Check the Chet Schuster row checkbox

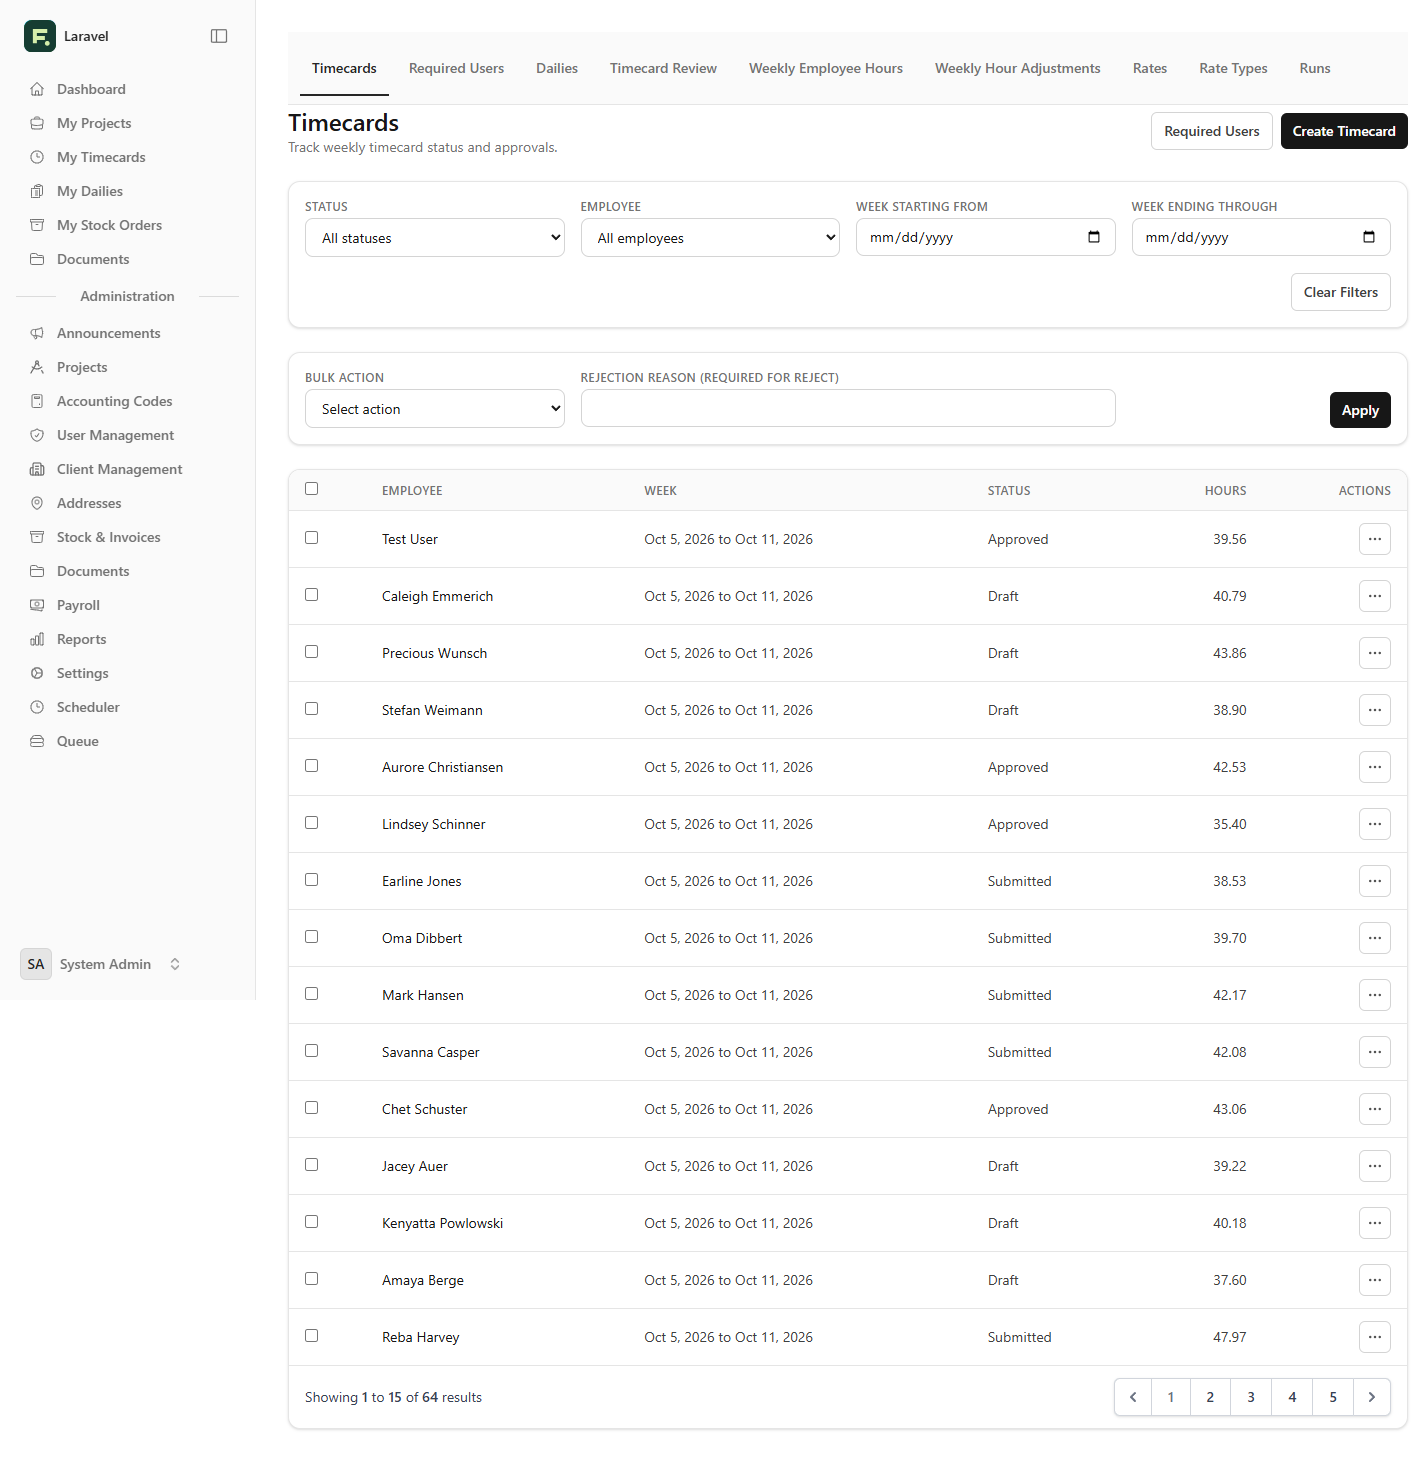pyautogui.click(x=312, y=1108)
